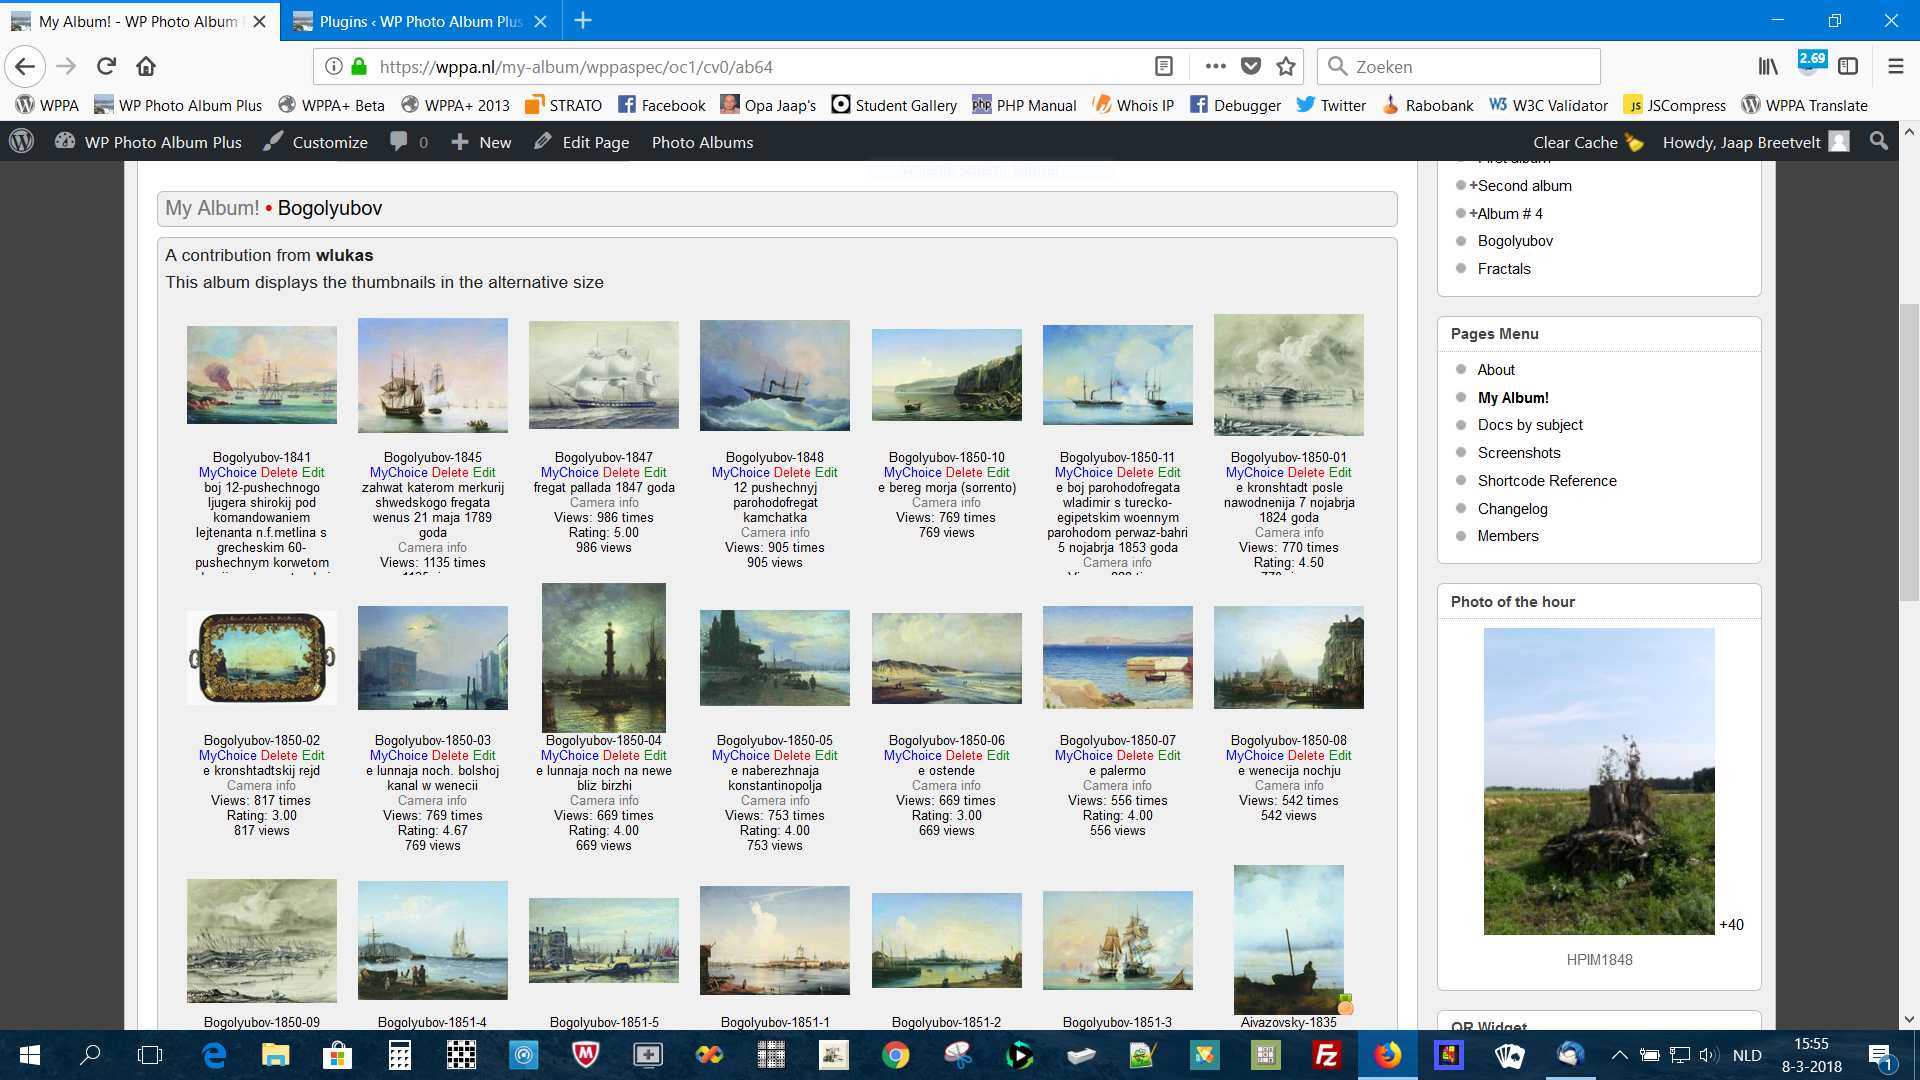Open Changelog page link

coord(1512,509)
